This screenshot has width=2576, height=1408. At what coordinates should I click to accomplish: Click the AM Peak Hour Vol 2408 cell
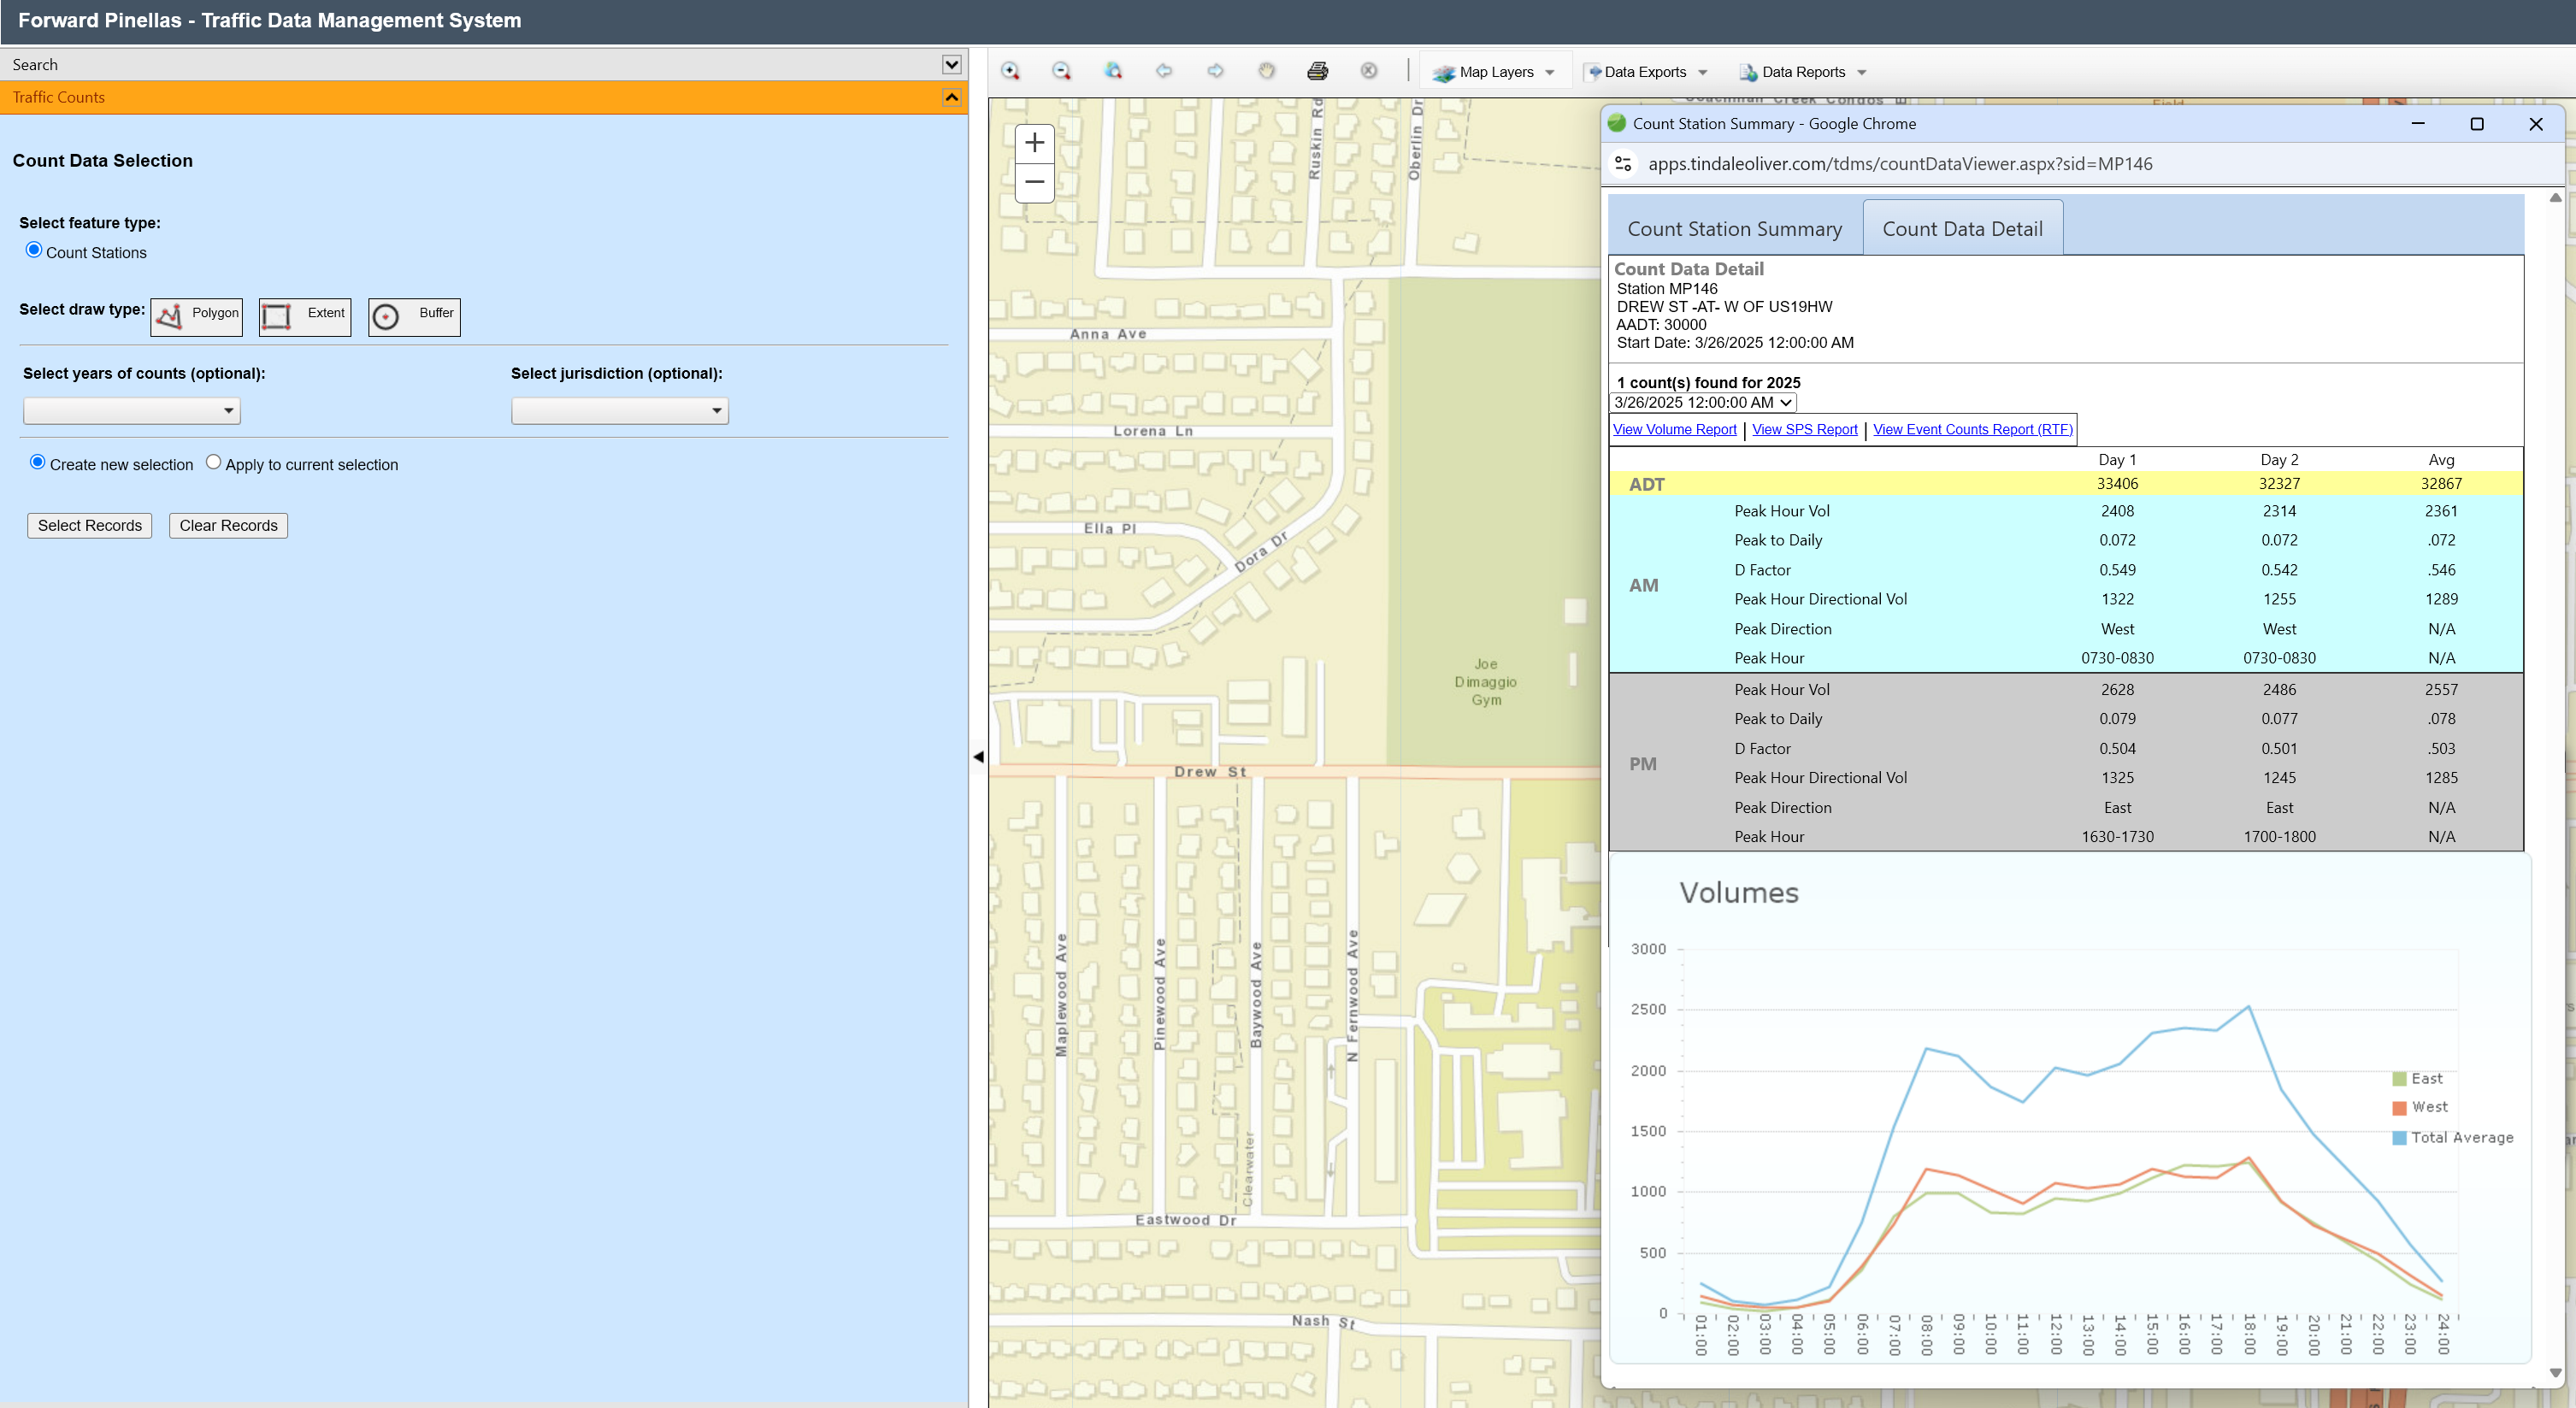point(2117,511)
